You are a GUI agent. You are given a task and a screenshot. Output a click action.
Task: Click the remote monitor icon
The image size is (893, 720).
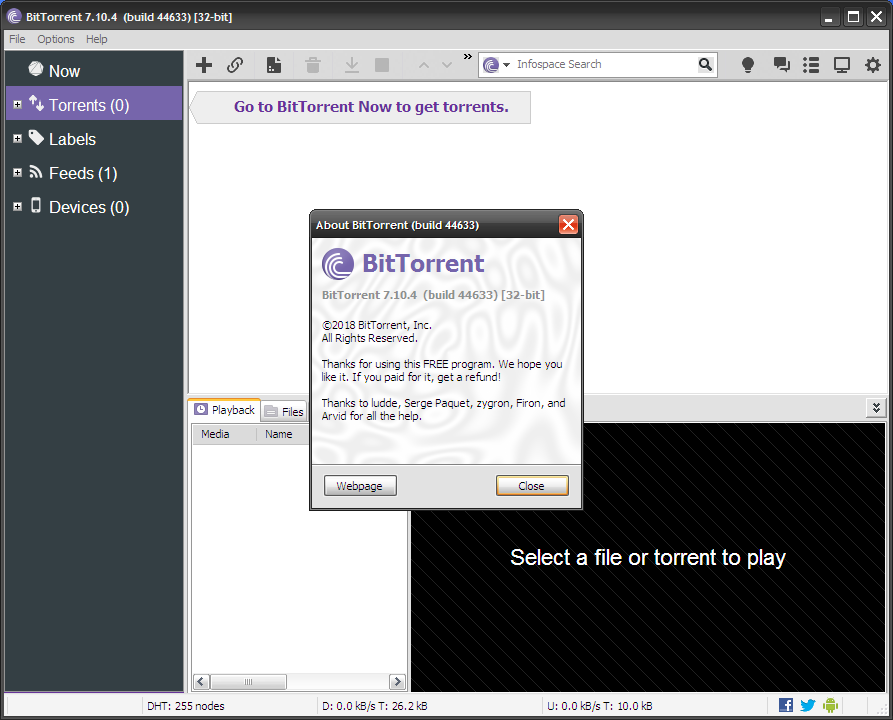pyautogui.click(x=842, y=65)
